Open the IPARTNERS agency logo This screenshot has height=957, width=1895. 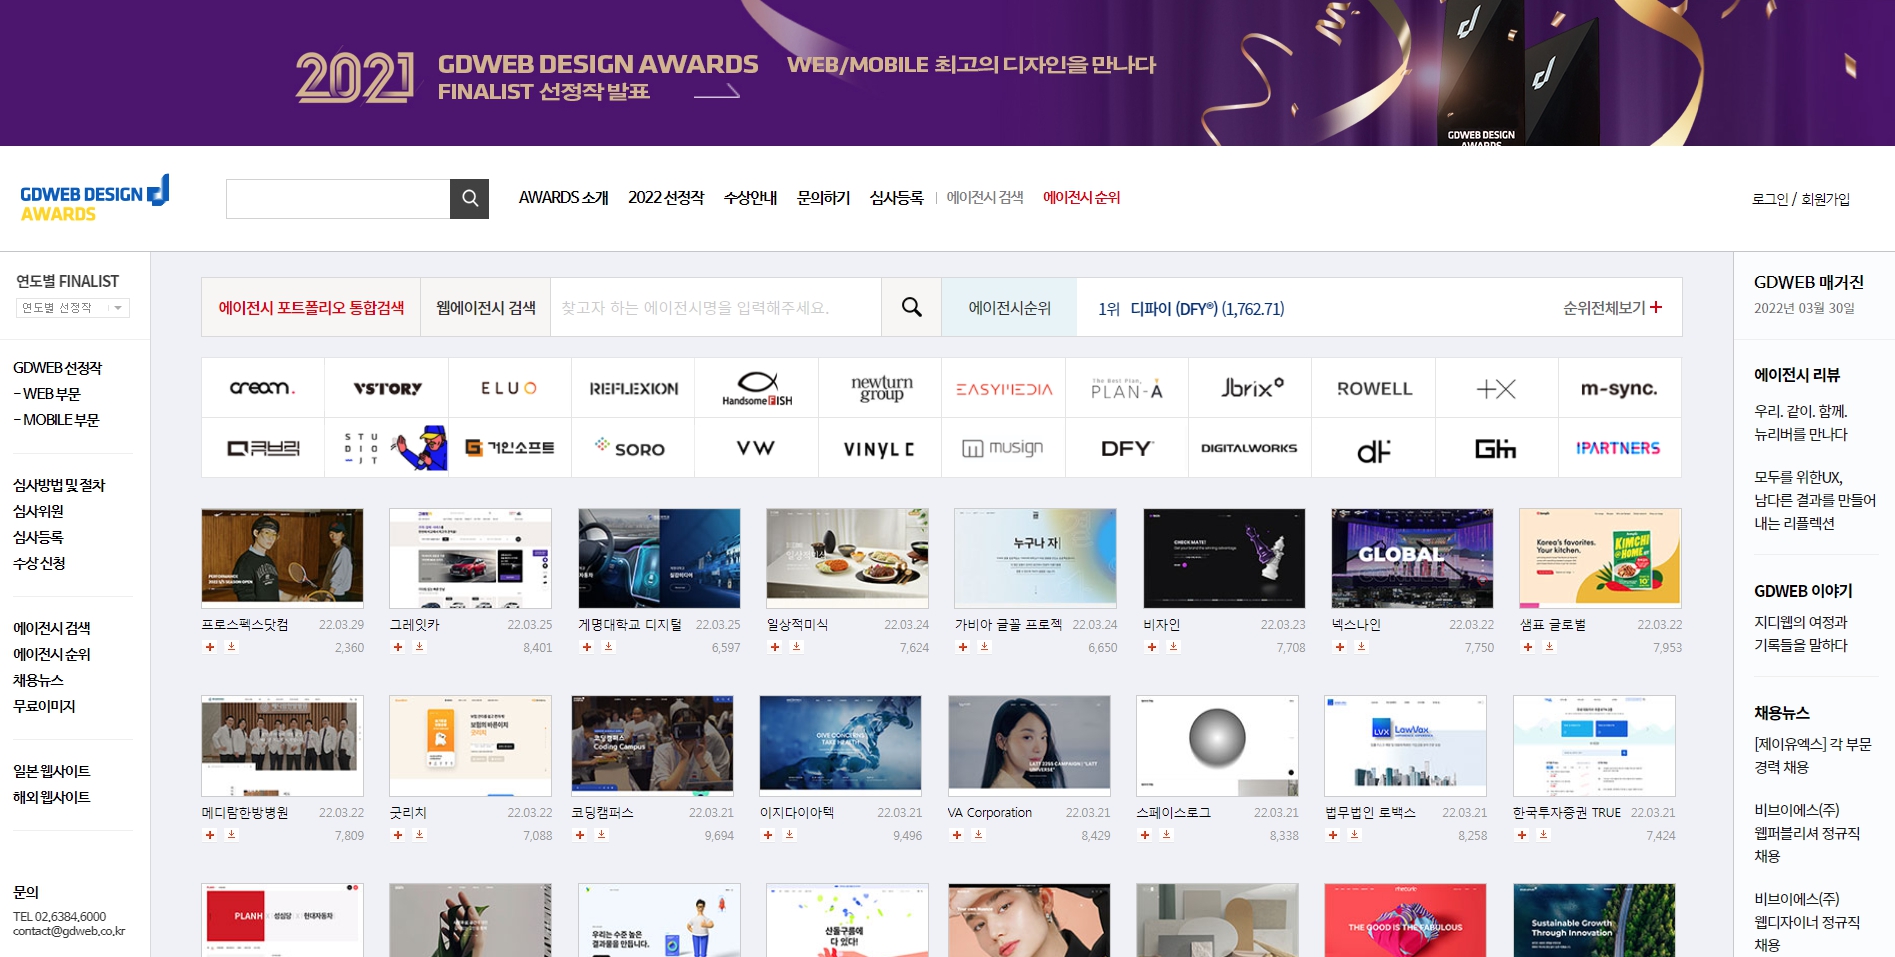[1620, 448]
